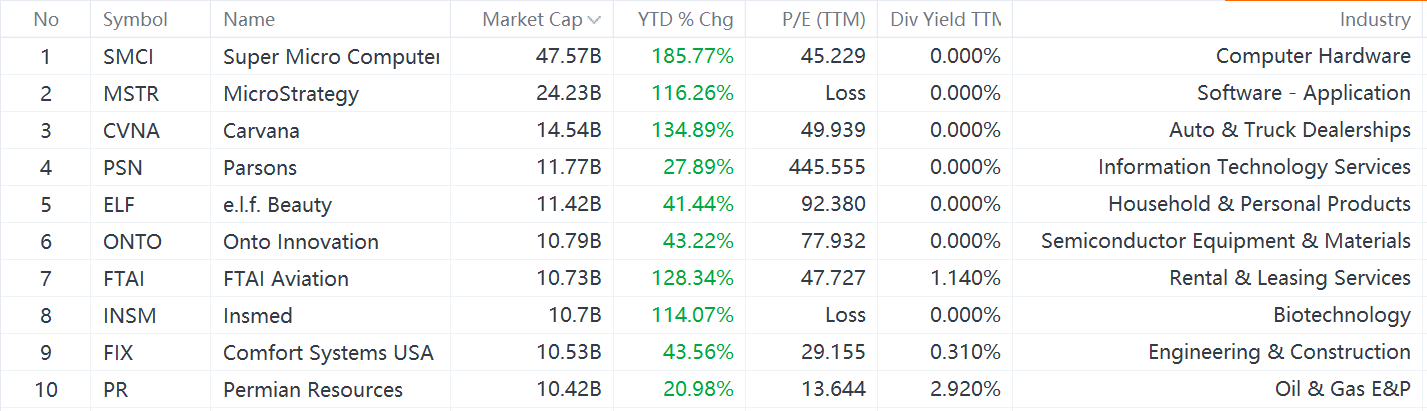Click the Market Cap sort arrow icon
Image resolution: width=1427 pixels, height=411 pixels.
[x=594, y=20]
